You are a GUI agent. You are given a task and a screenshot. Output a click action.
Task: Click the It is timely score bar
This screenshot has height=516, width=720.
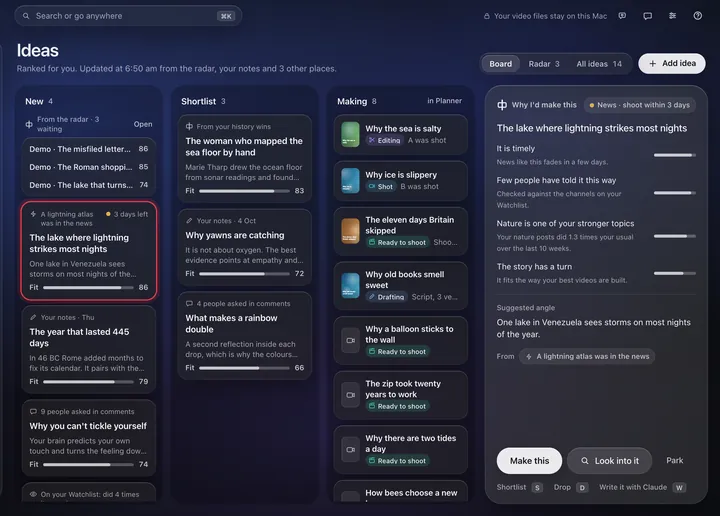pyautogui.click(x=675, y=155)
